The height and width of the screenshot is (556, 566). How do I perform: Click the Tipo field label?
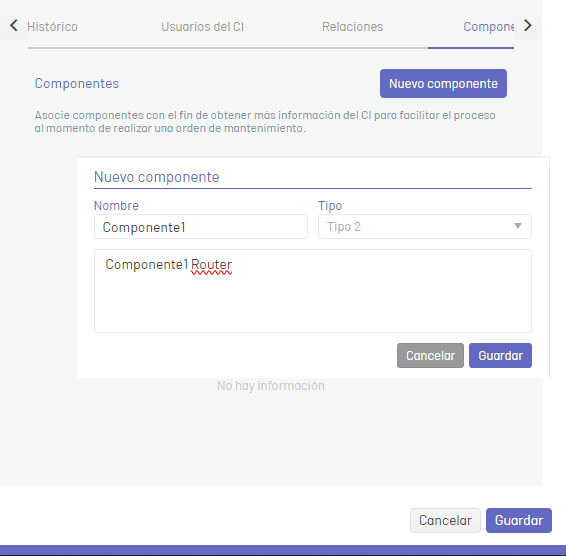330,205
